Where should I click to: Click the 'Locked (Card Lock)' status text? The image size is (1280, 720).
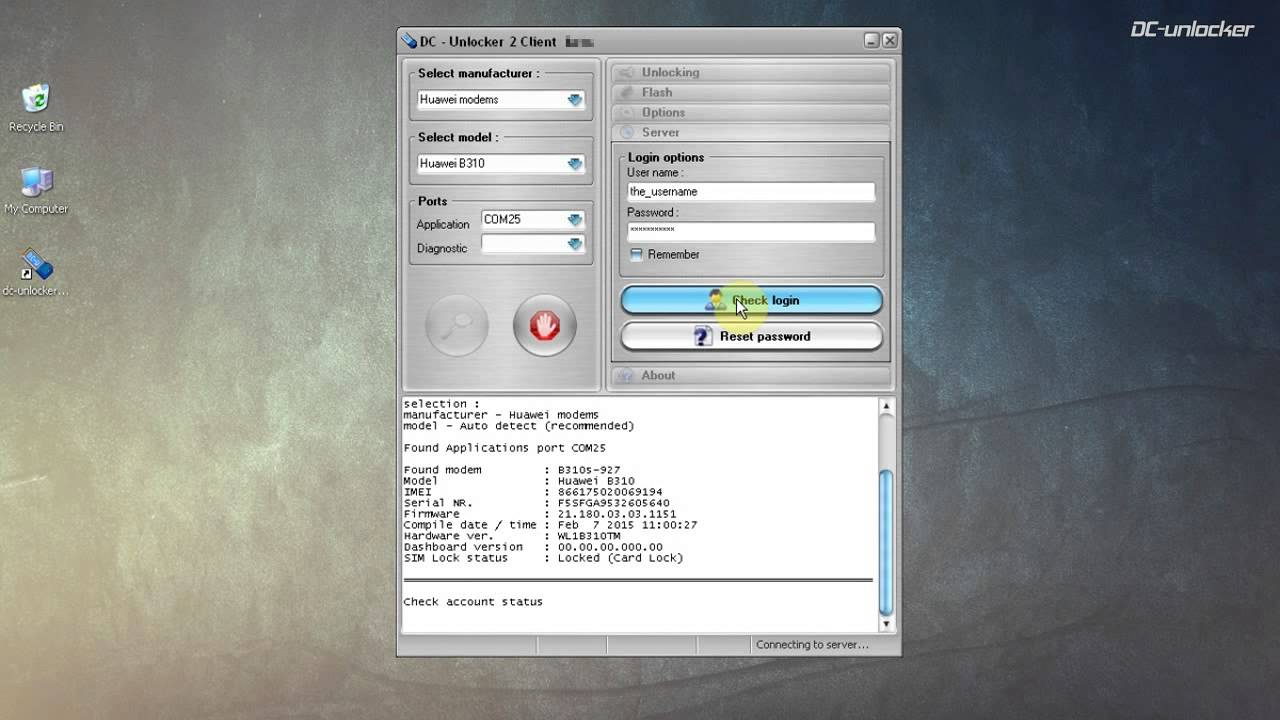[x=620, y=558]
